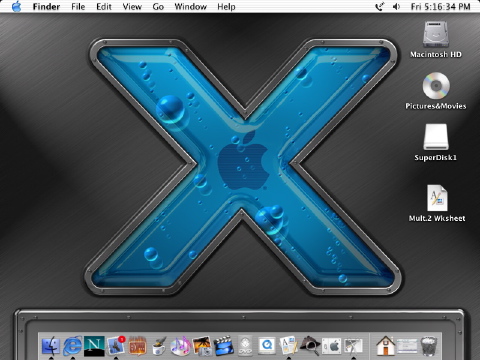The height and width of the screenshot is (360, 480).
Task: Click the modem phone status icon
Action: 380,7
